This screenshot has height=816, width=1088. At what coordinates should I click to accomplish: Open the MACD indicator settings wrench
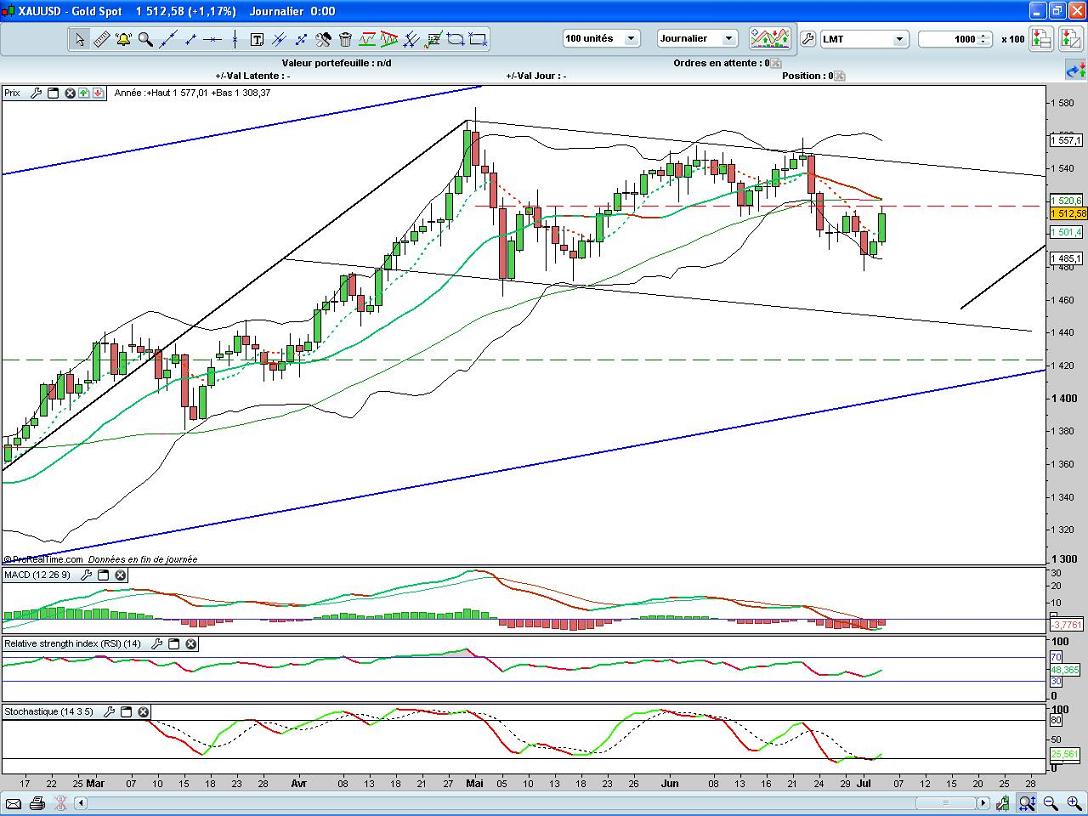click(86, 575)
